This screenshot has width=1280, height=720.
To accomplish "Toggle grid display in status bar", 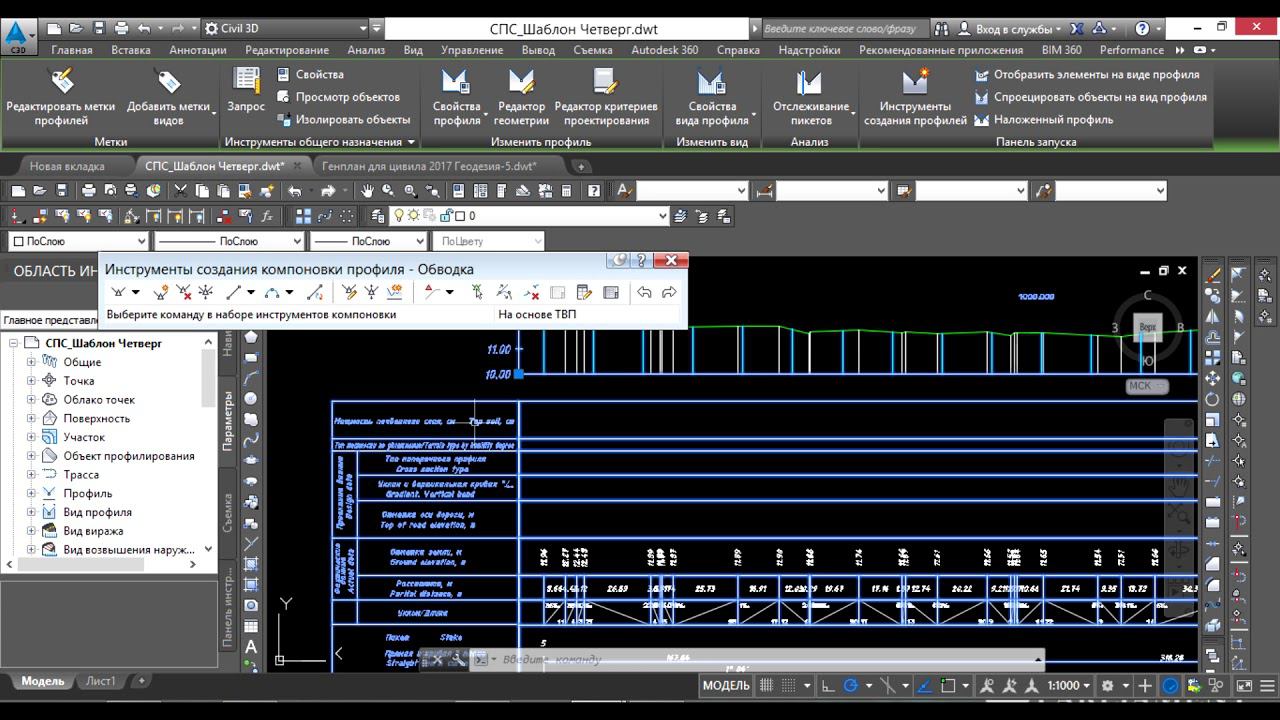I will [x=768, y=686].
